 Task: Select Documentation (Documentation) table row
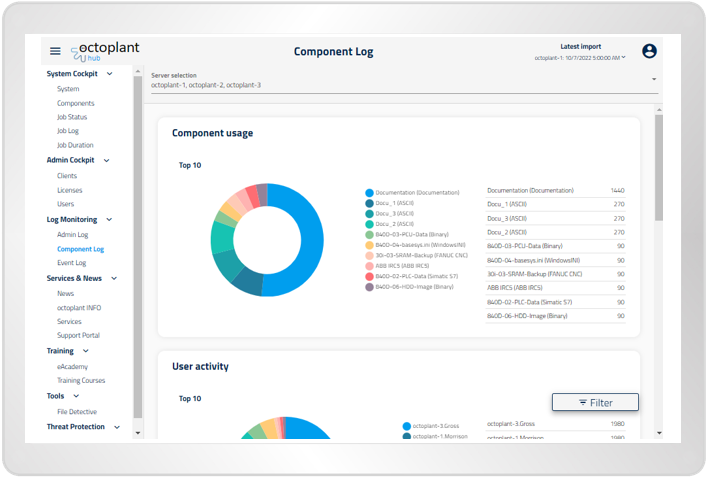click(x=556, y=191)
